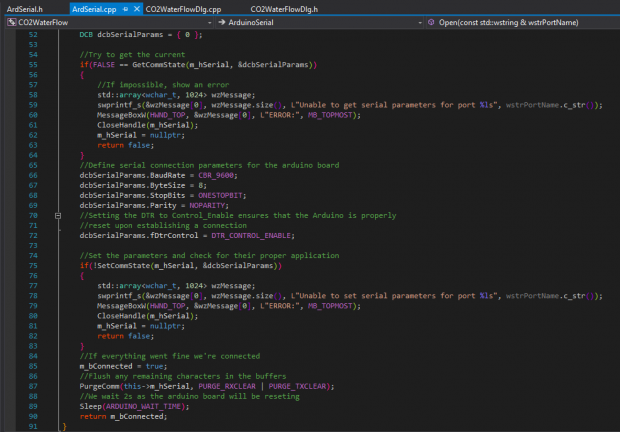620x432 pixels.
Task: Click MB_TOPMOST flag on line 60
Action: [330, 115]
